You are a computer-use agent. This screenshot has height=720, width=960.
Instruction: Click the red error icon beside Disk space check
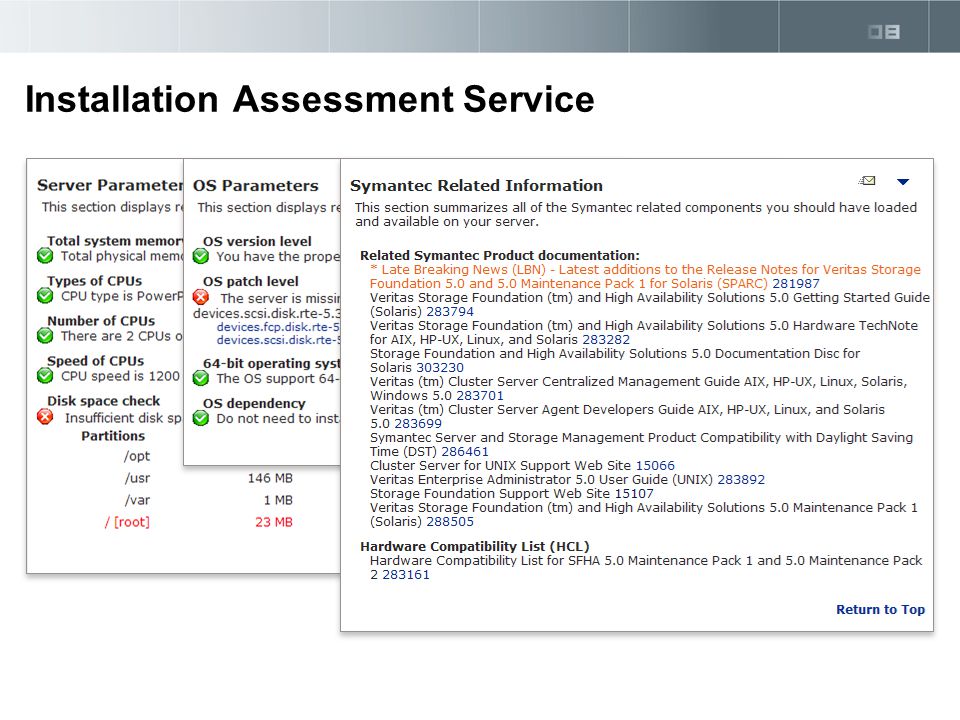click(45, 417)
